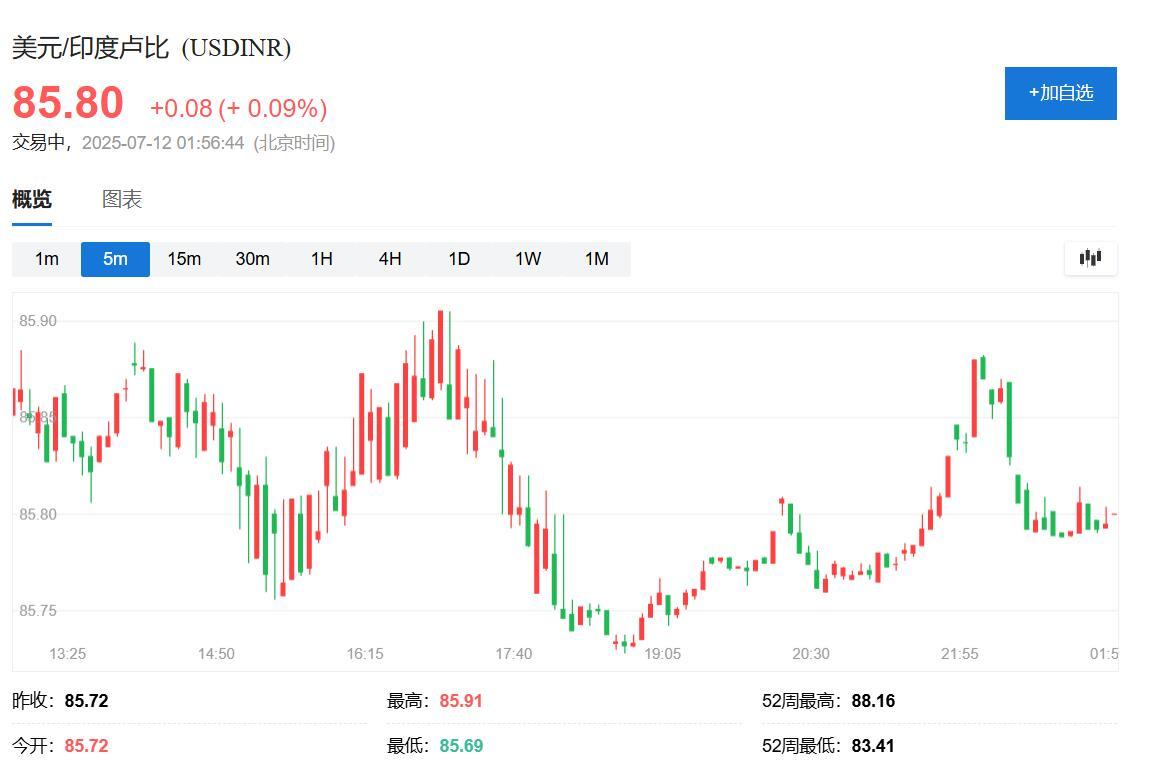Click the 13:25 time axis label
The image size is (1153, 764).
pyautogui.click(x=68, y=654)
